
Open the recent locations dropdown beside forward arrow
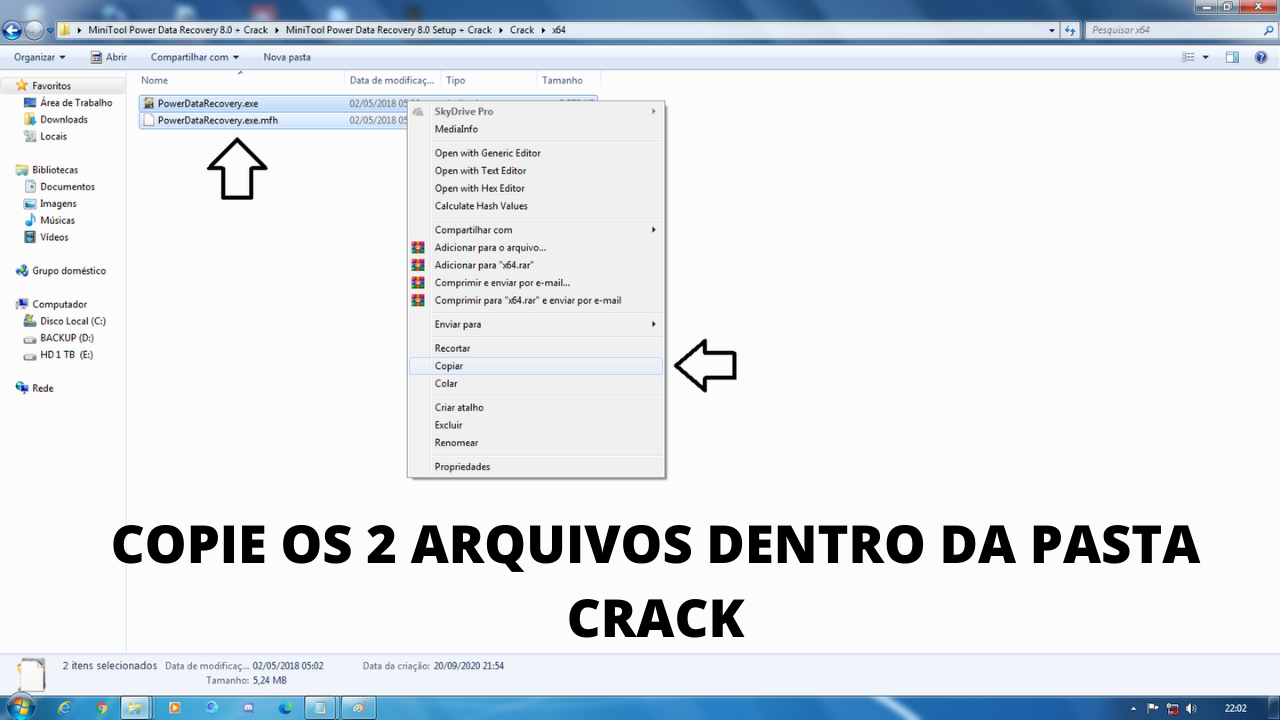pyautogui.click(x=50, y=30)
